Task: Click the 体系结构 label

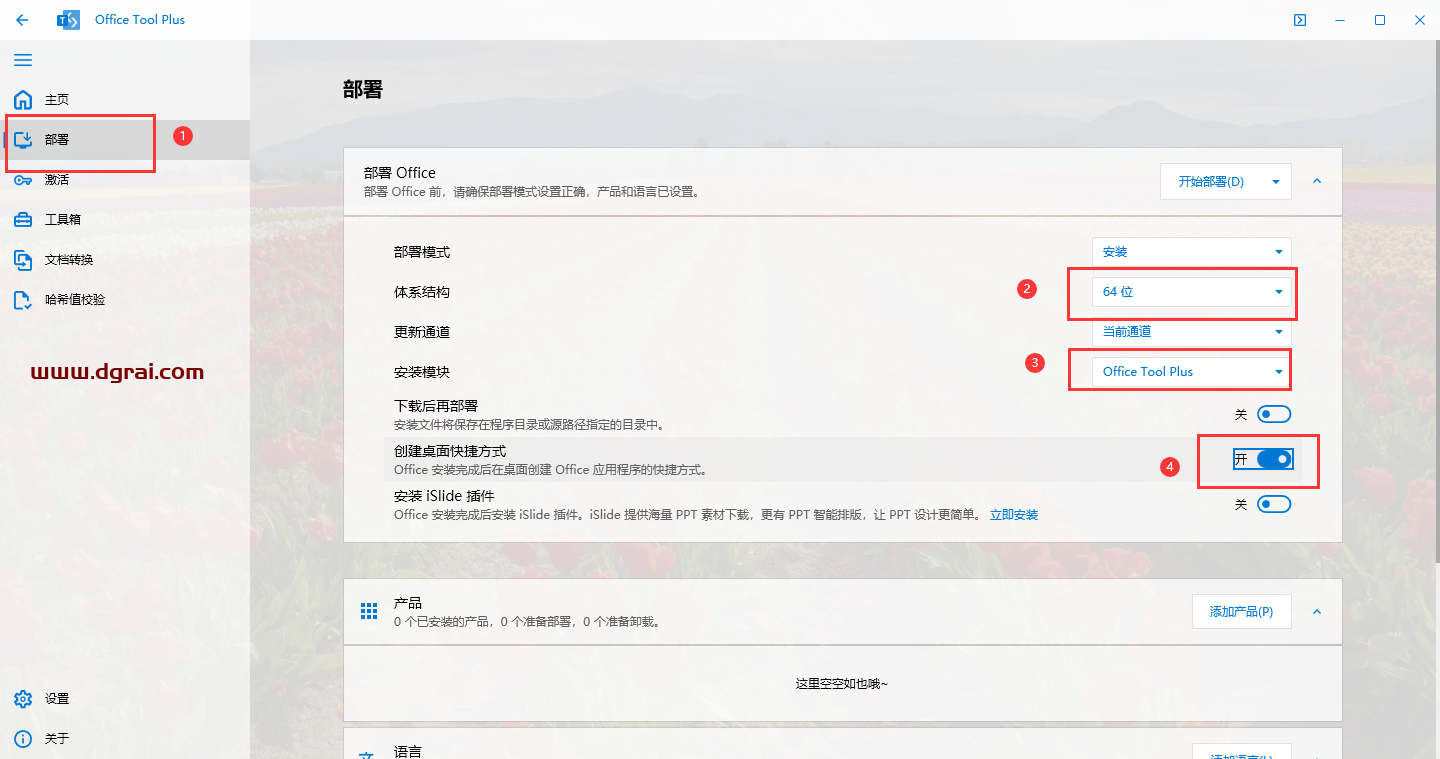Action: coord(422,292)
